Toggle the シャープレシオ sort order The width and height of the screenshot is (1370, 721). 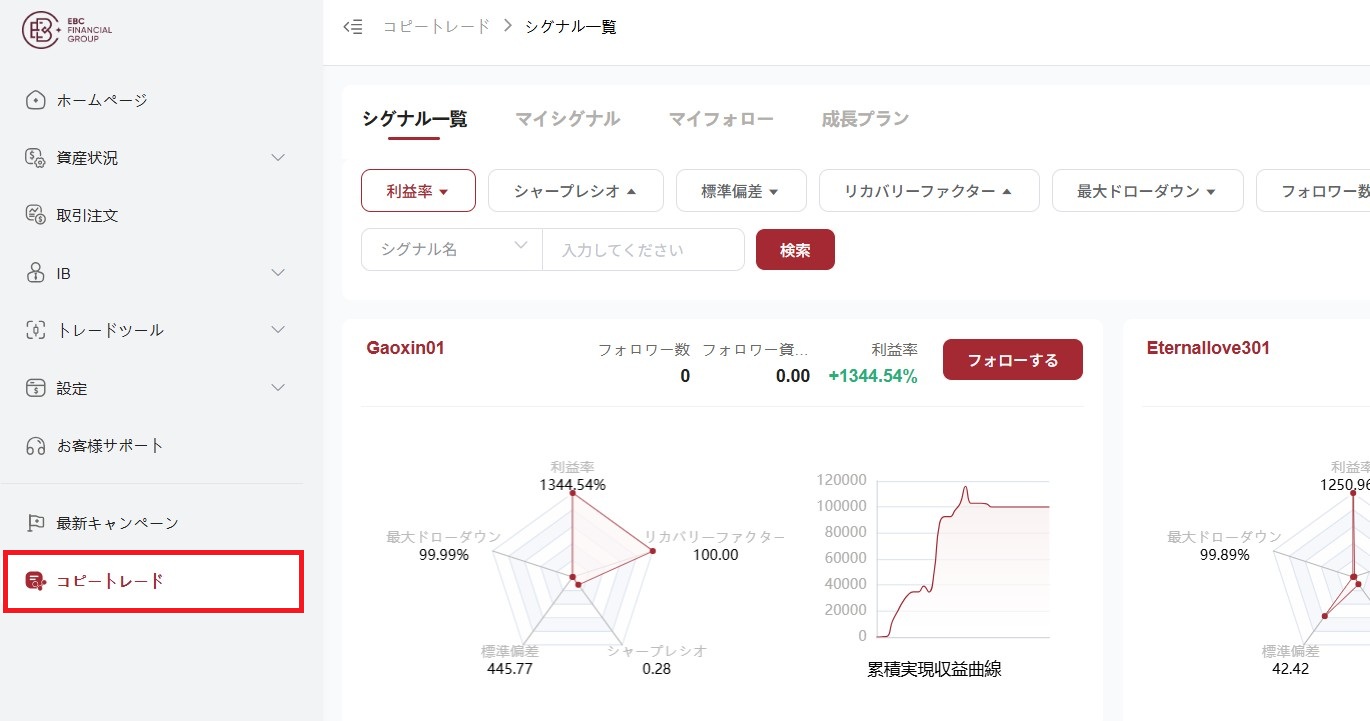(x=575, y=191)
